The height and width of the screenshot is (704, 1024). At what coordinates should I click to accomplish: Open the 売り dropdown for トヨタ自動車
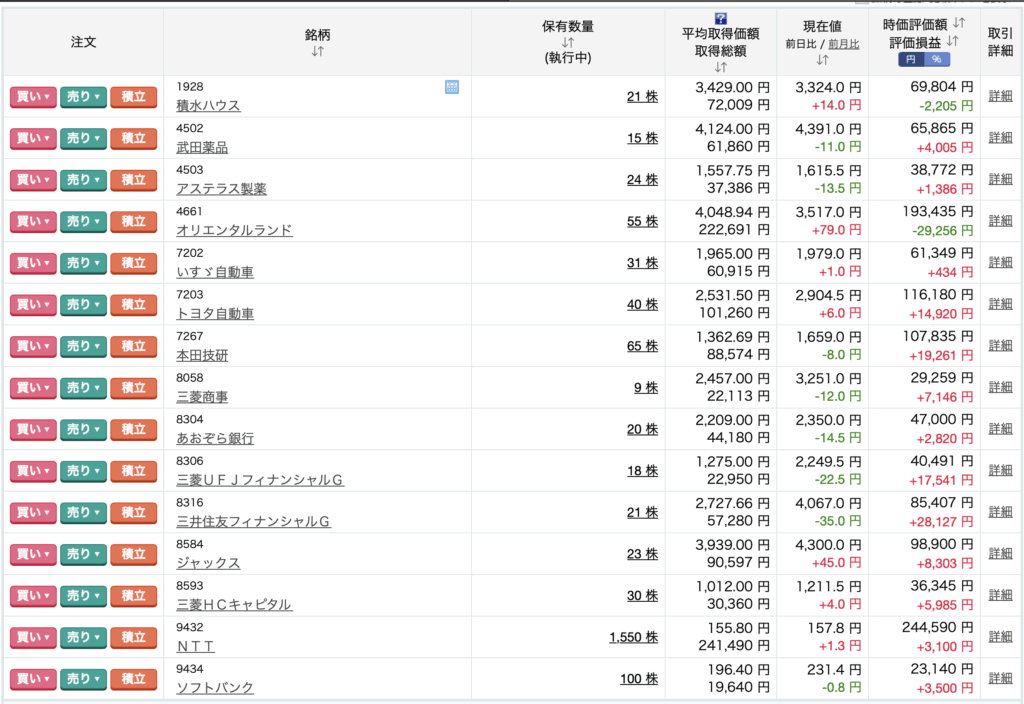pyautogui.click(x=83, y=305)
